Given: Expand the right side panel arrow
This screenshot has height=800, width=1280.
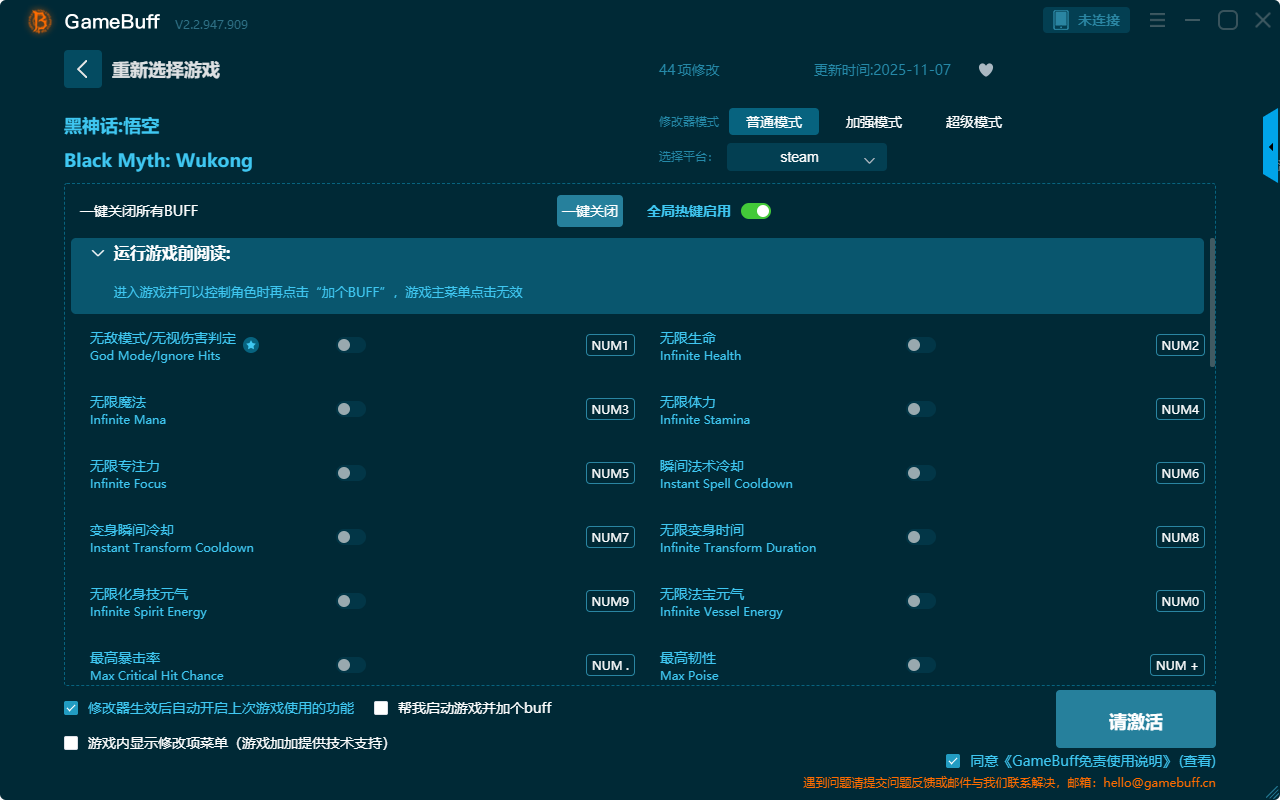Looking at the screenshot, I should point(1271,146).
